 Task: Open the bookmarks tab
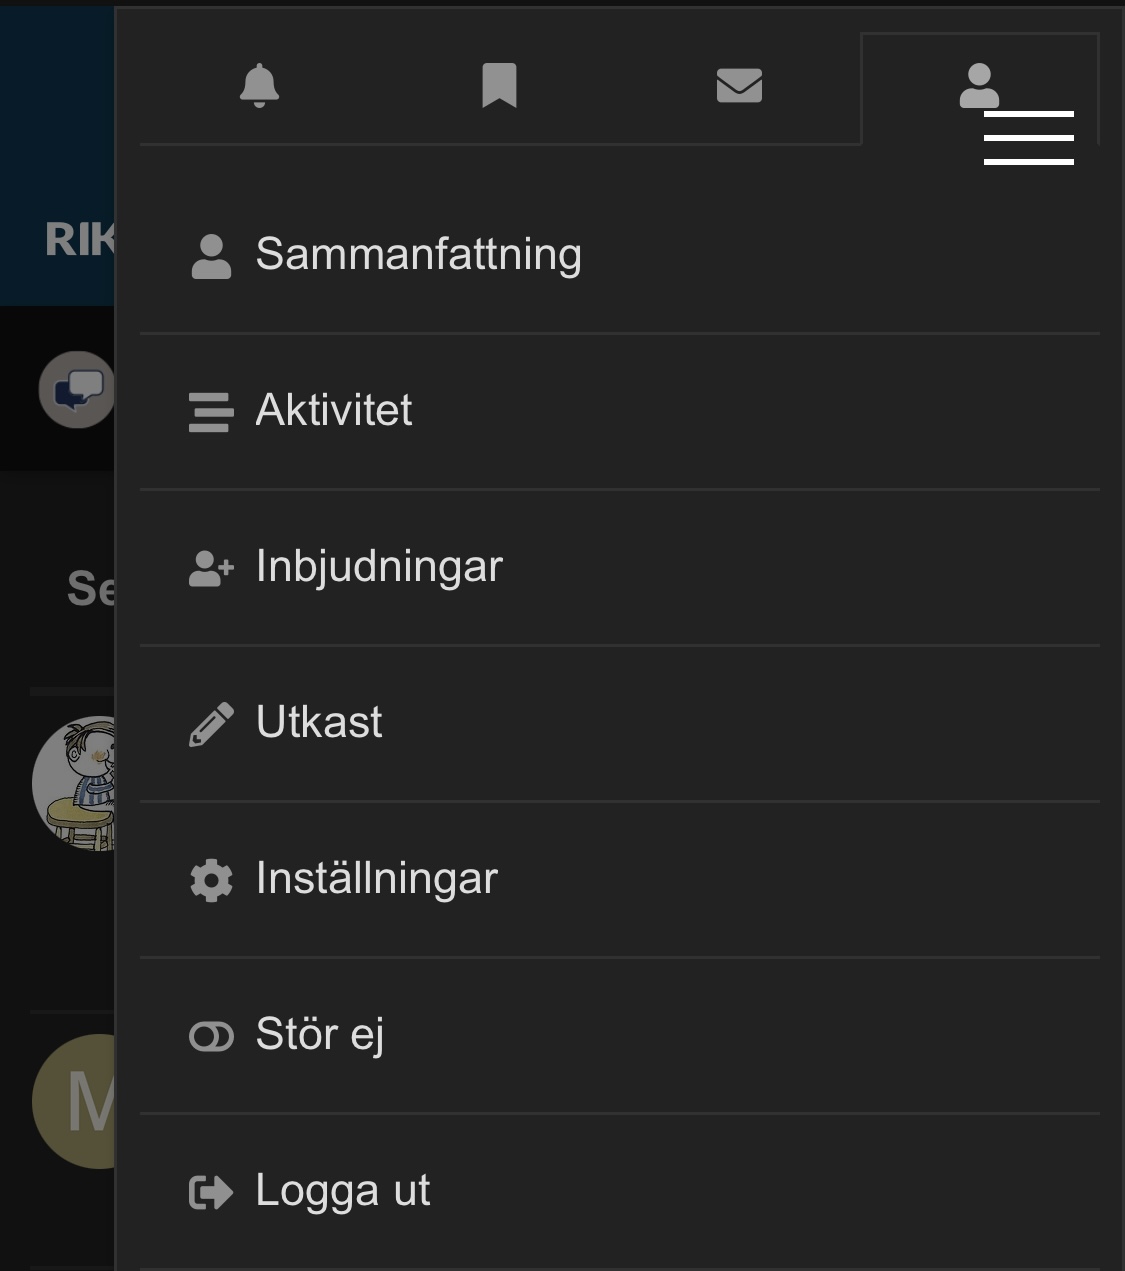pyautogui.click(x=499, y=86)
